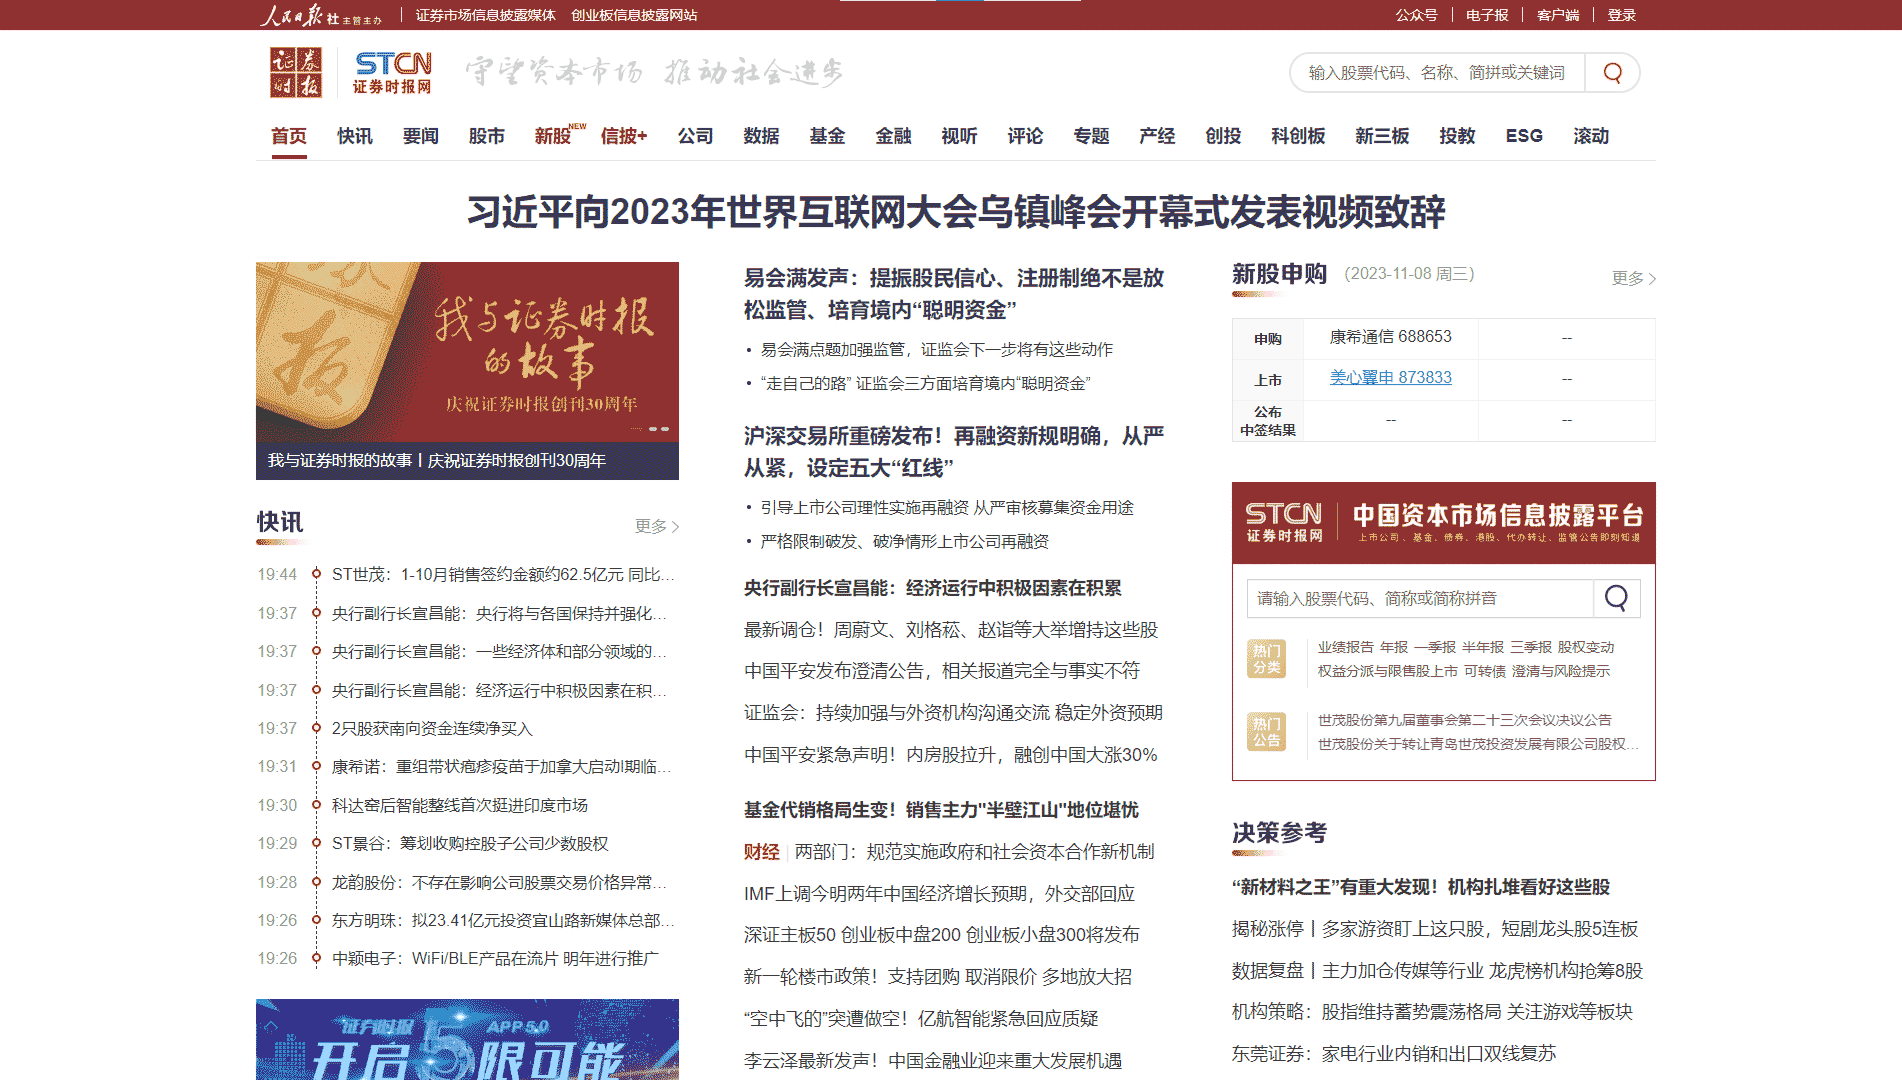This screenshot has width=1902, height=1080.
Task: Expand 更多 next to 新股申购
Action: point(1633,278)
